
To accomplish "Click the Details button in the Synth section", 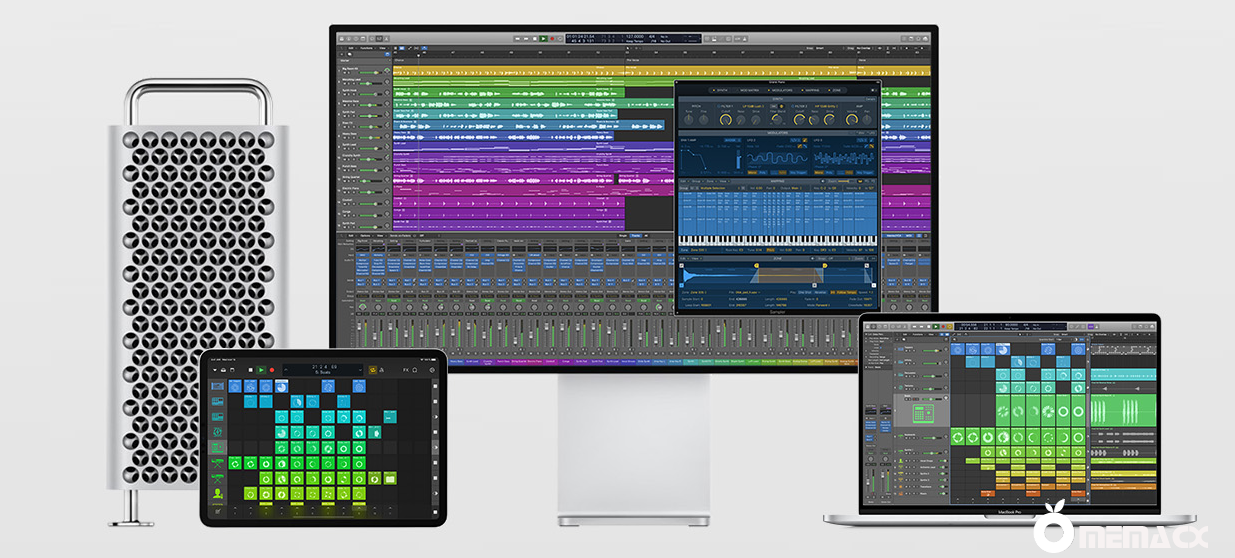I will [x=870, y=98].
